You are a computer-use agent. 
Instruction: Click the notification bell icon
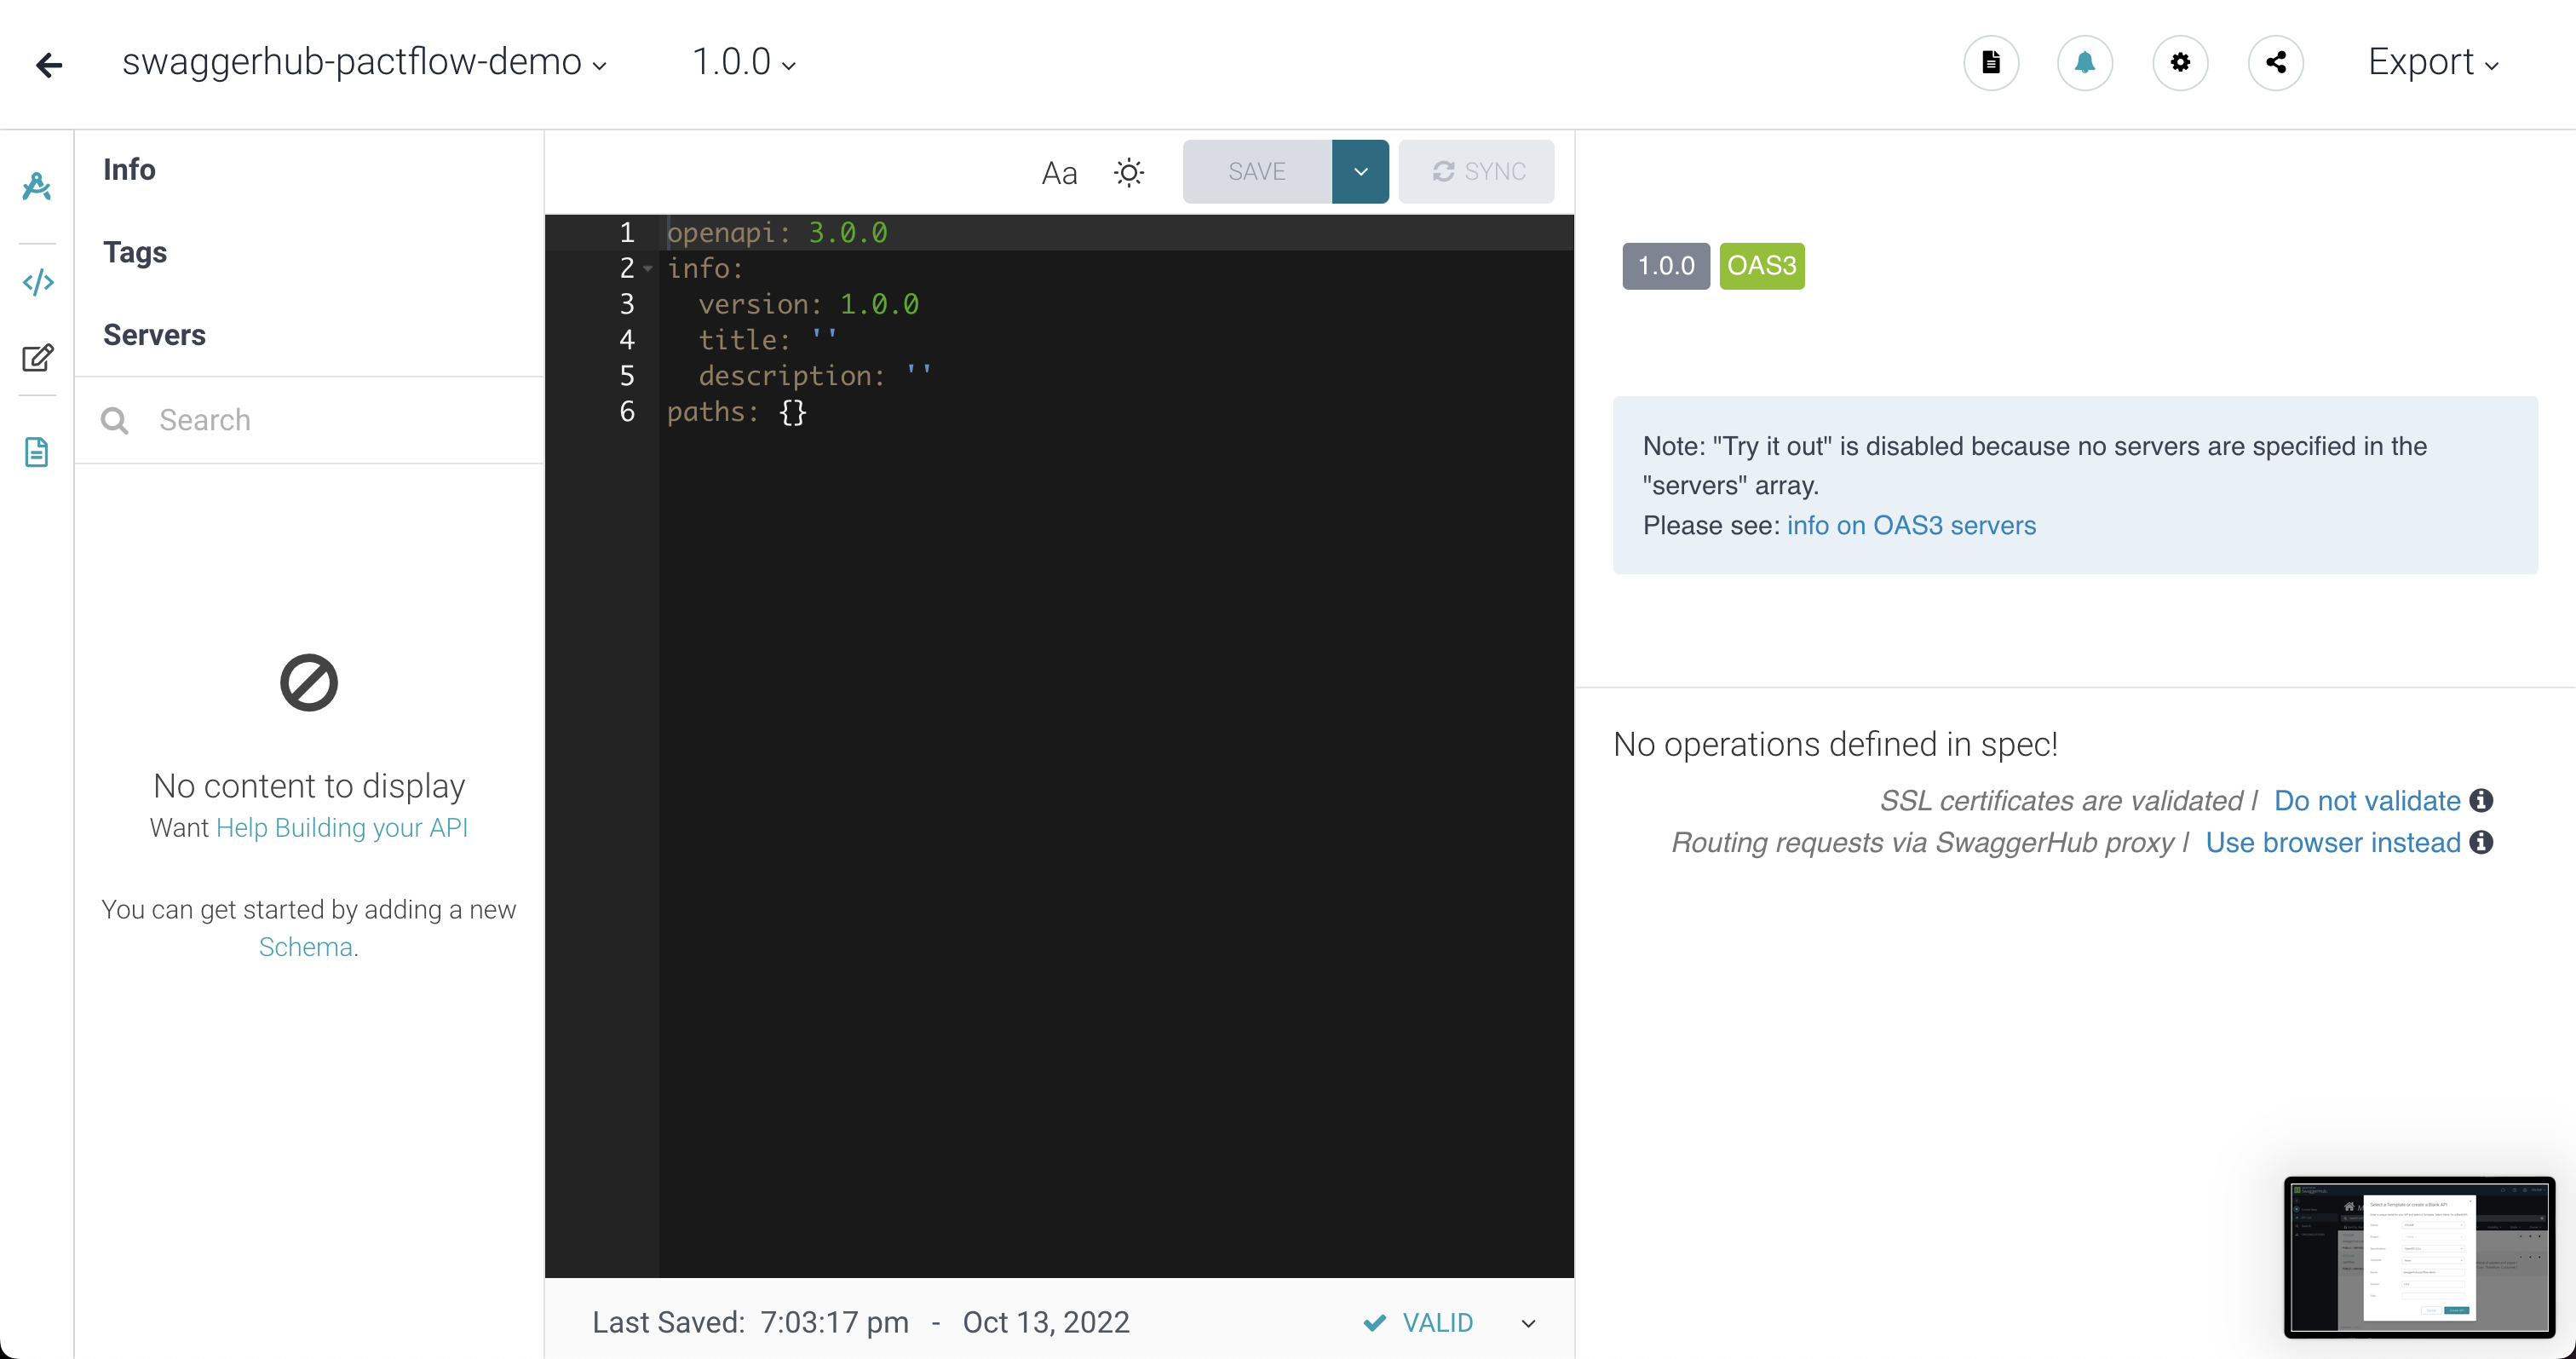(x=2085, y=63)
